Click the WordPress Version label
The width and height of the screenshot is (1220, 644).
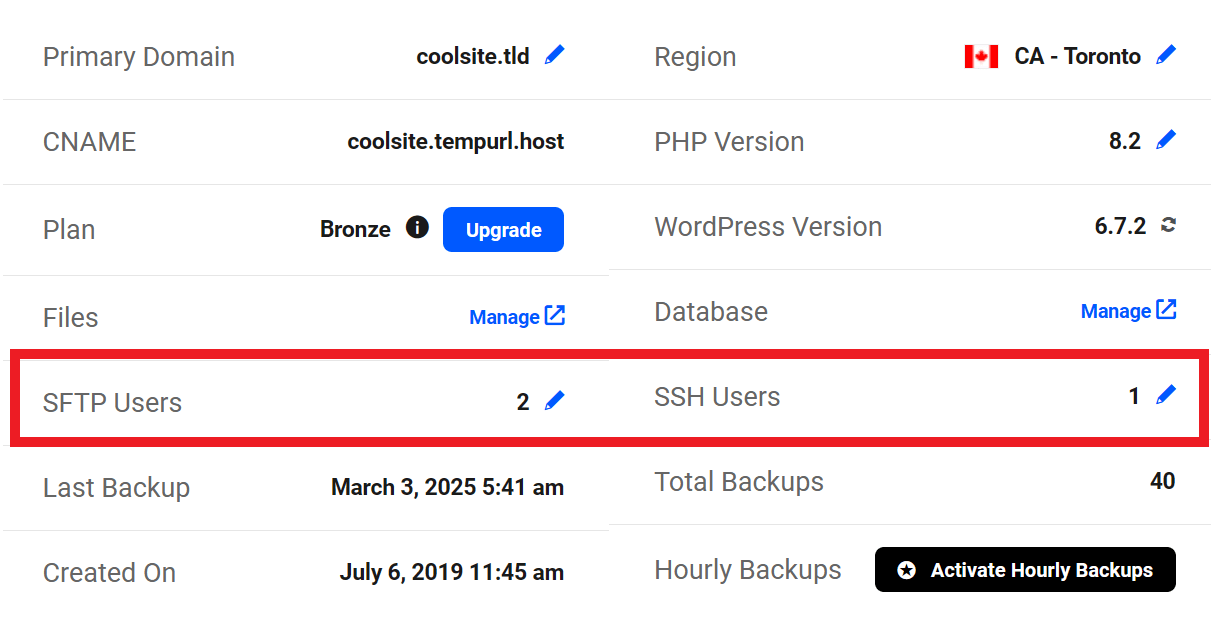coord(768,227)
